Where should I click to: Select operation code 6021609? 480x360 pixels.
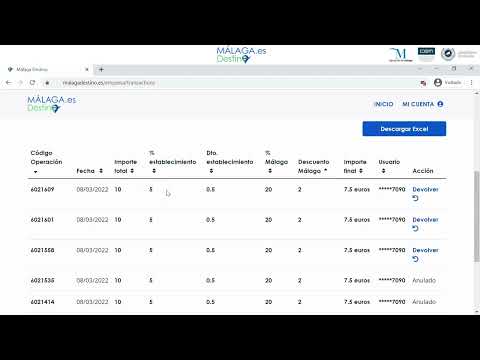point(42,189)
